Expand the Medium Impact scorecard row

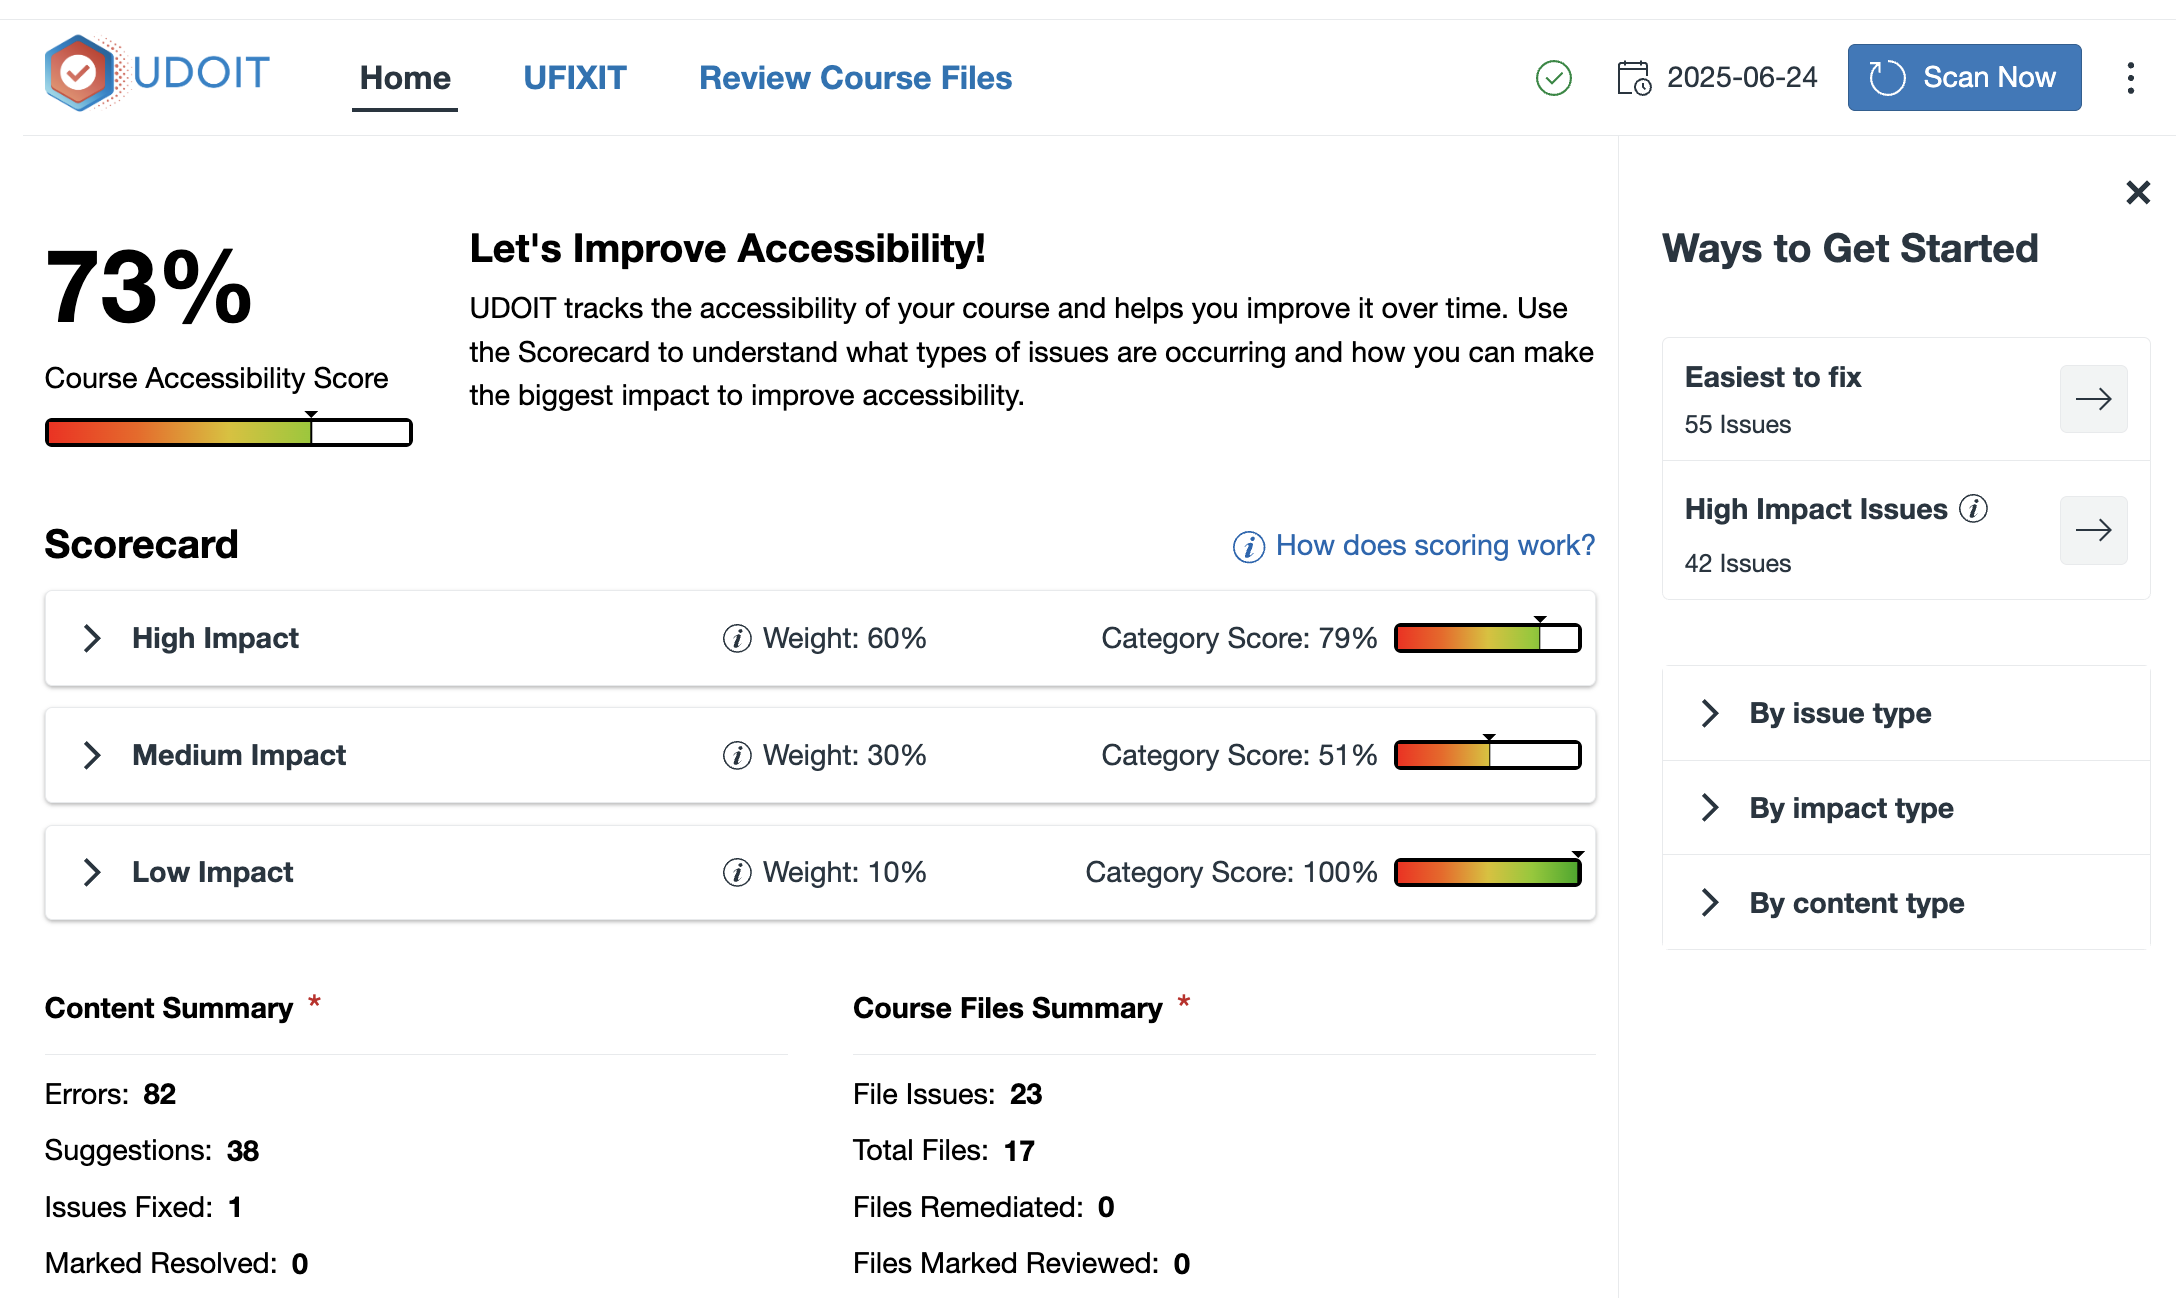coord(92,755)
